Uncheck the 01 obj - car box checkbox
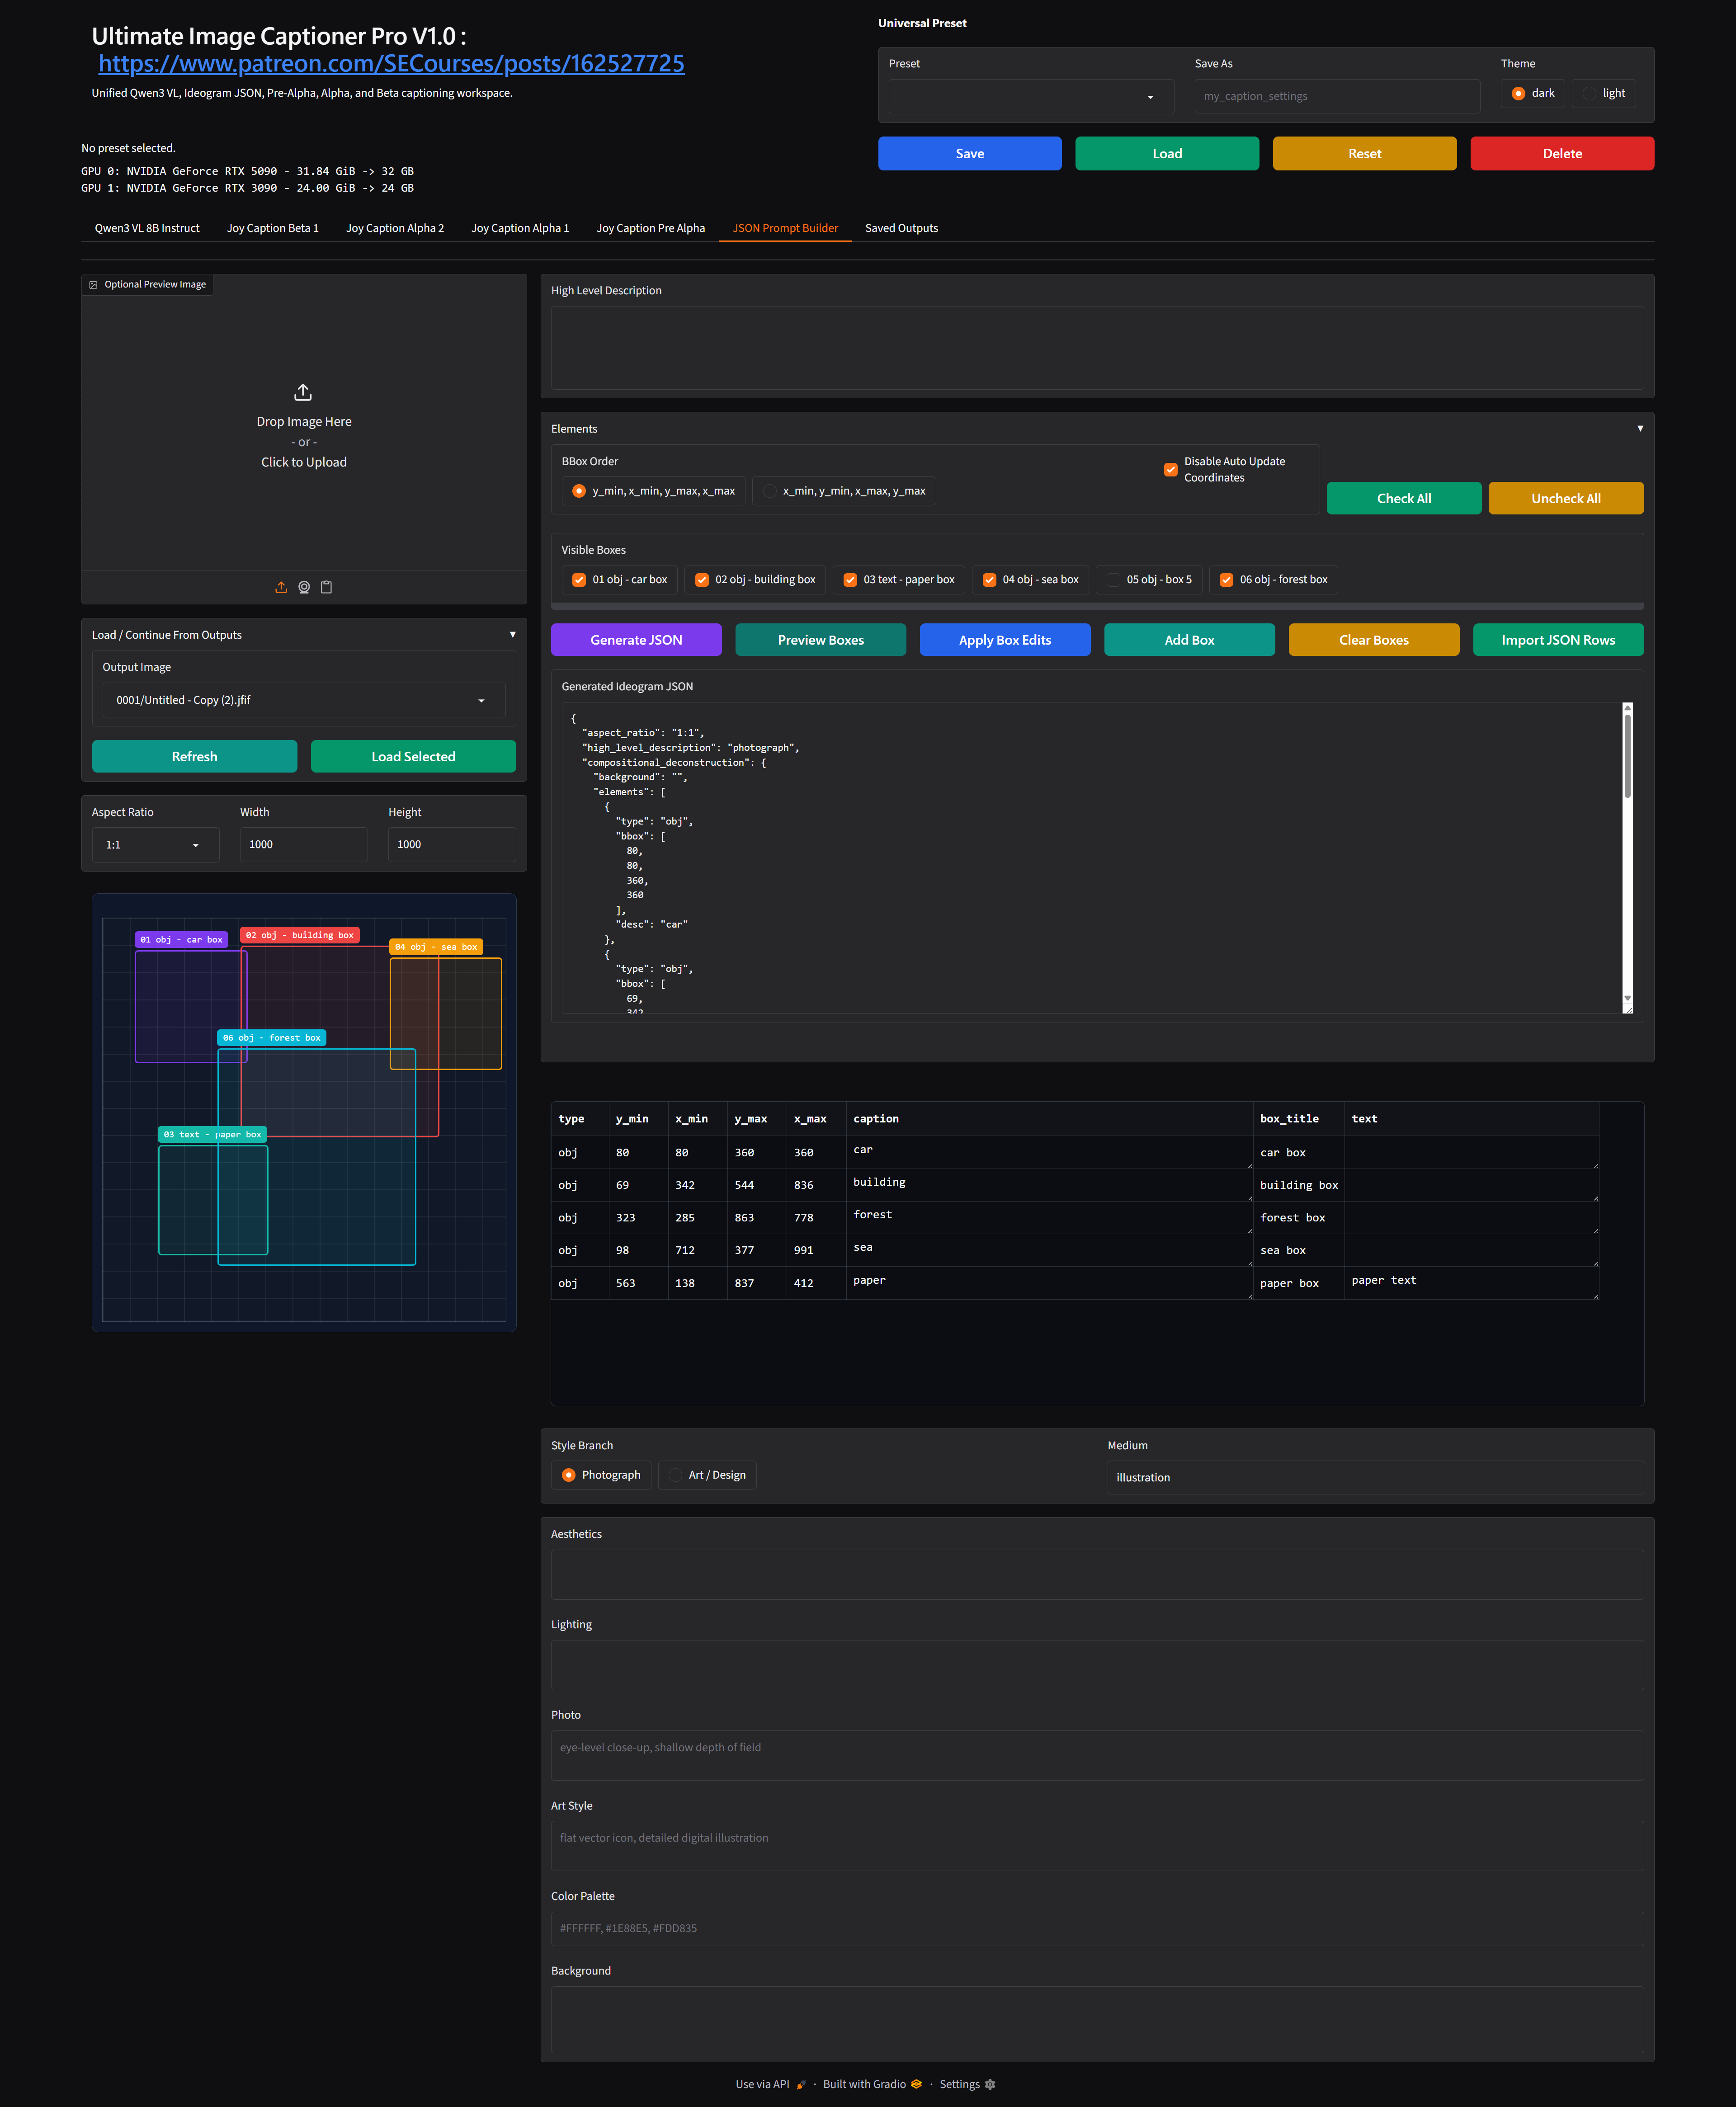The image size is (1736, 2107). pyautogui.click(x=579, y=580)
